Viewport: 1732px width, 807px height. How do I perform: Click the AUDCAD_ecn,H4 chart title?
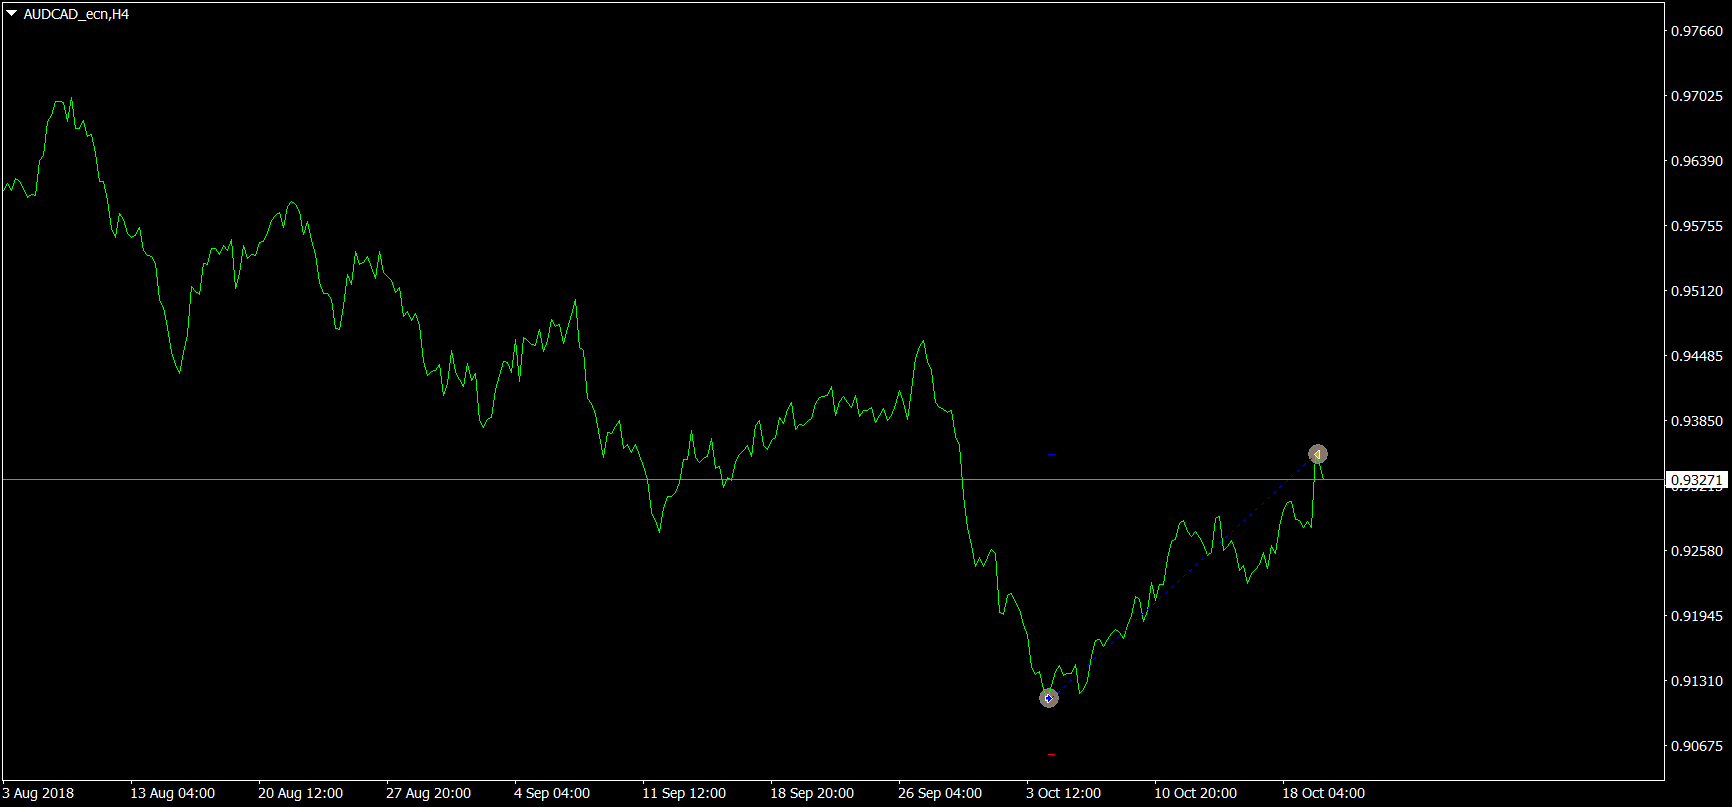pyautogui.click(x=76, y=14)
